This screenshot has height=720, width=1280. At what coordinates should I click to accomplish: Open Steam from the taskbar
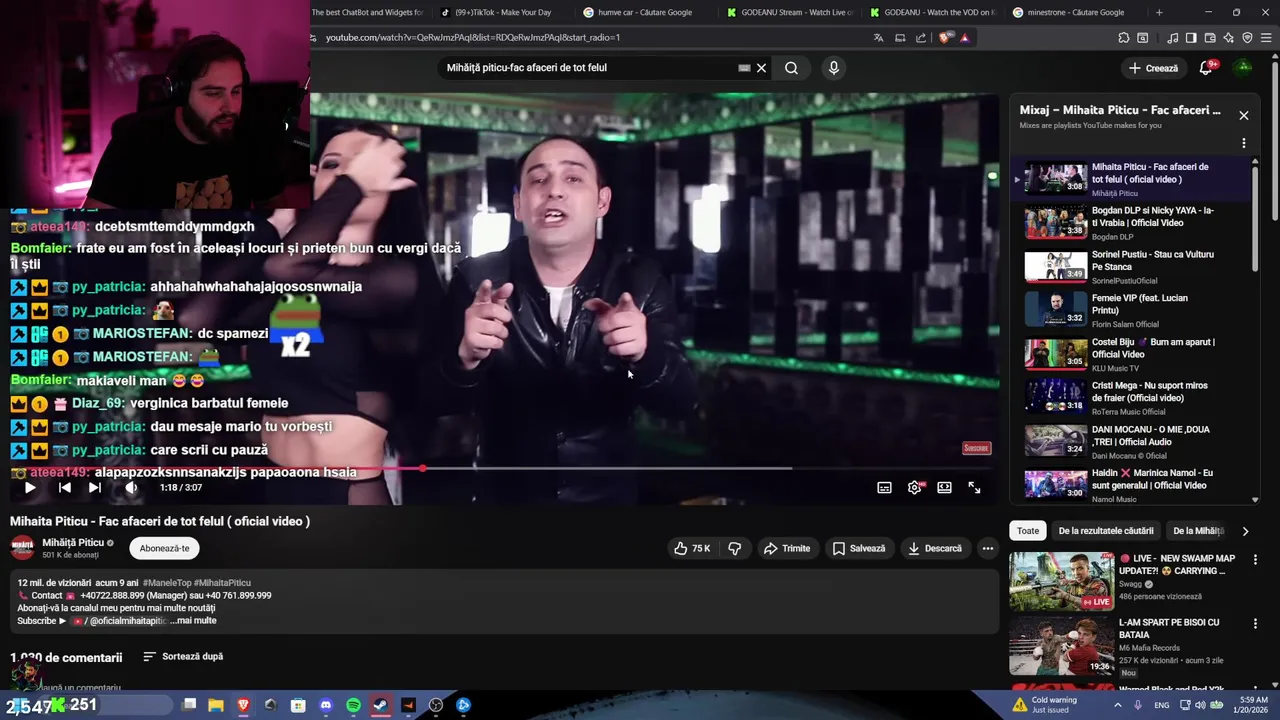381,705
